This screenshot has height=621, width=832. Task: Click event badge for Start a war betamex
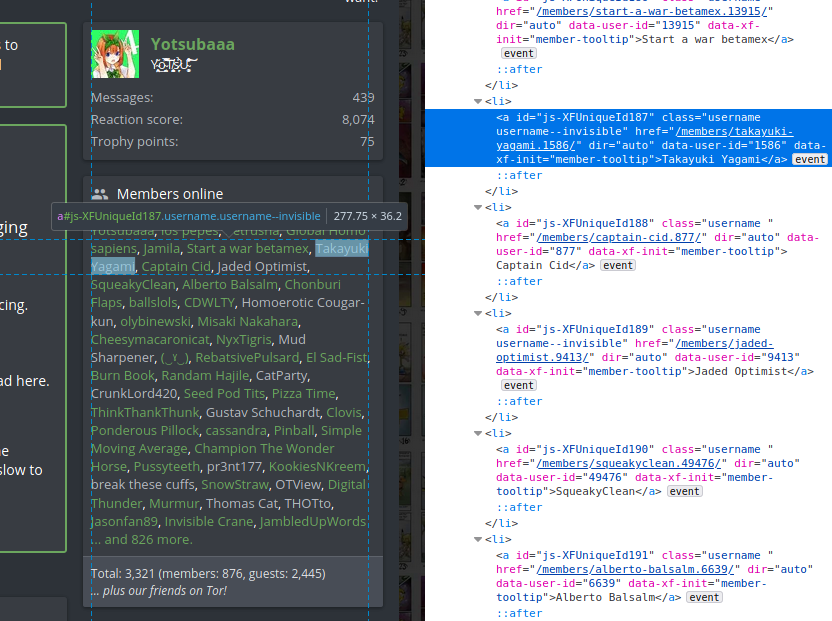(519, 54)
